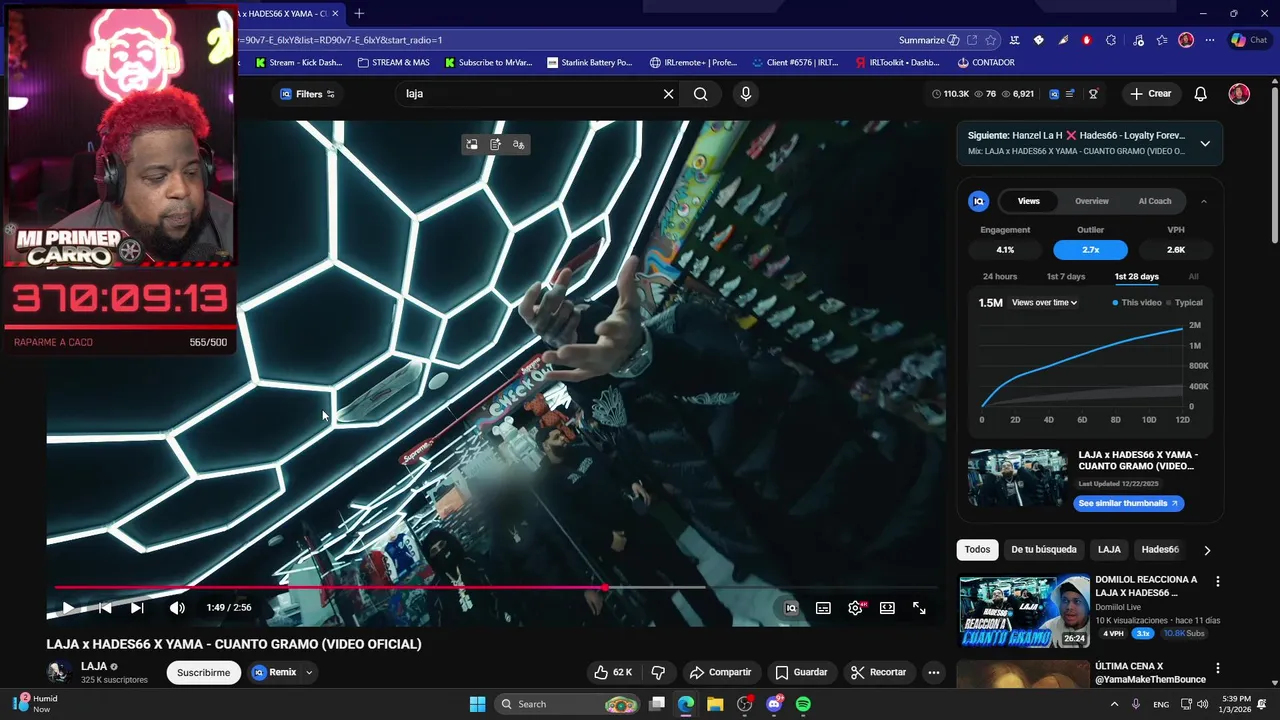
Task: Switch to the AI Coach tab
Action: pyautogui.click(x=1155, y=201)
